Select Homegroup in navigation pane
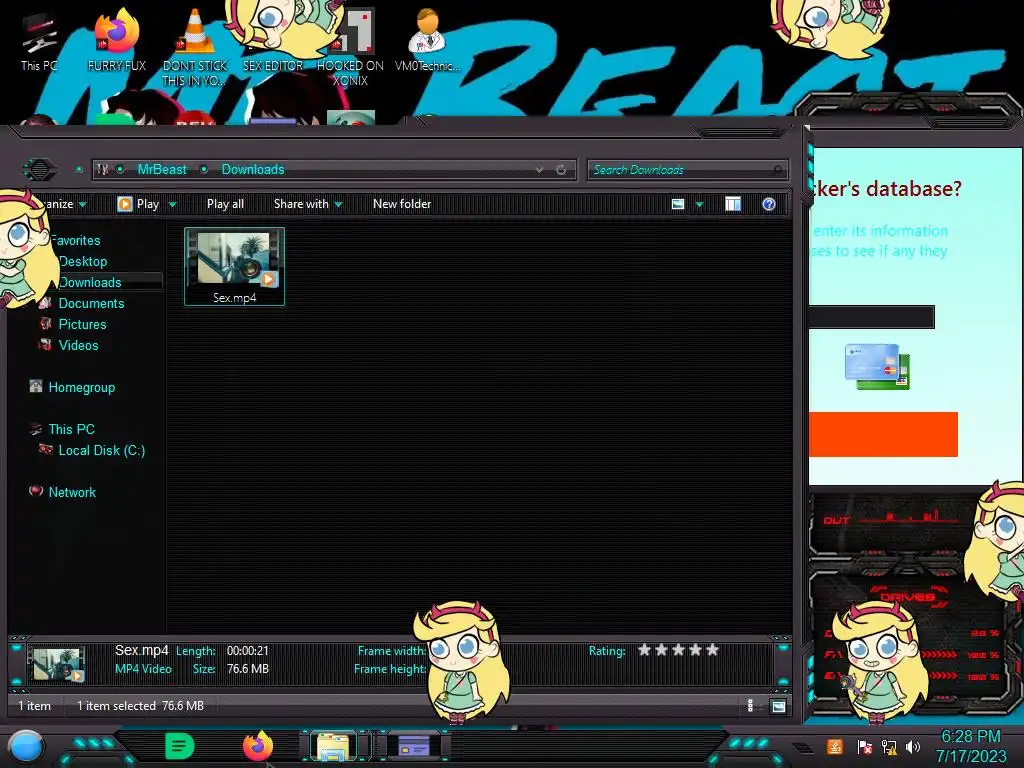The image size is (1024, 768). point(82,387)
